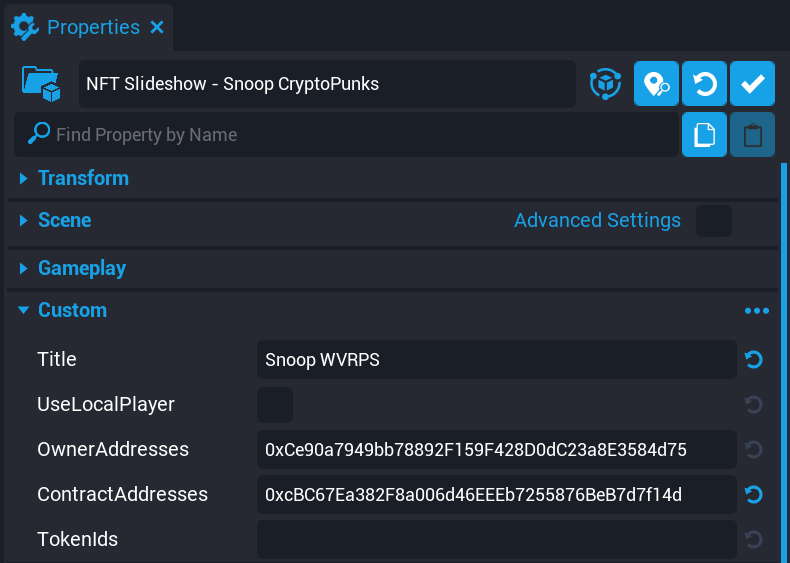Click the UseLocalPlayer property label

[x=106, y=404]
